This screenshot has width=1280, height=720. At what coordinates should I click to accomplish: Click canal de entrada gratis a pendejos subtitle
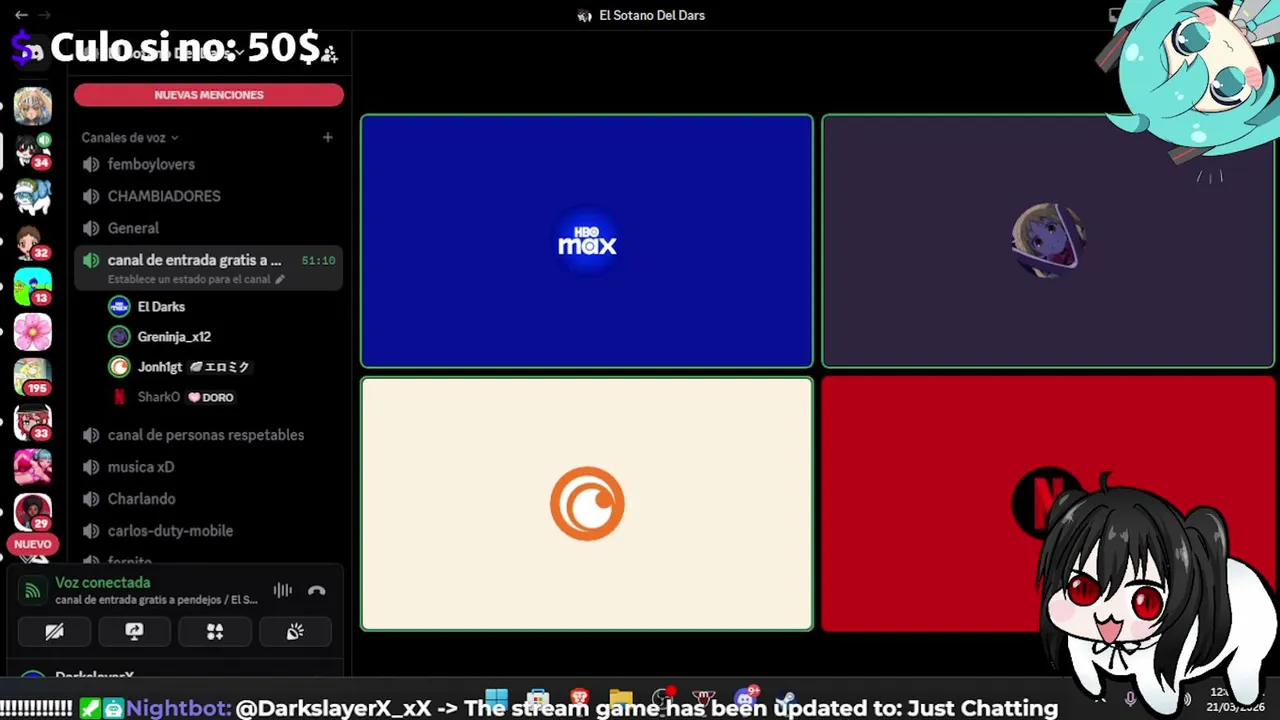coord(156,600)
